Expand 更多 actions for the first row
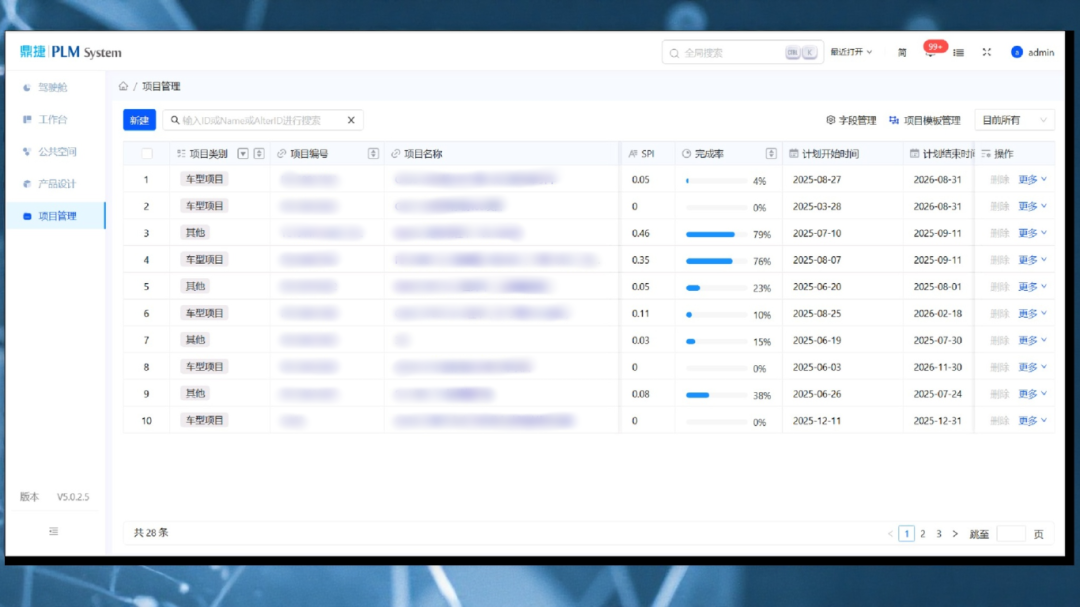This screenshot has height=607, width=1080. click(1032, 180)
